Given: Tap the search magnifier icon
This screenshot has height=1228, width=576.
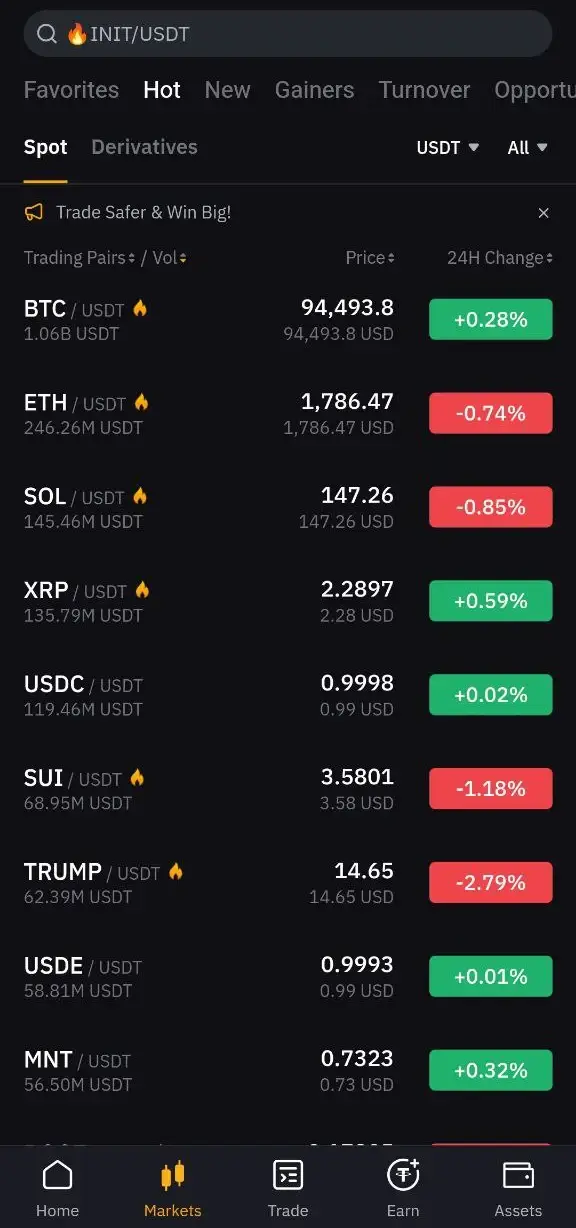Looking at the screenshot, I should coord(46,33).
